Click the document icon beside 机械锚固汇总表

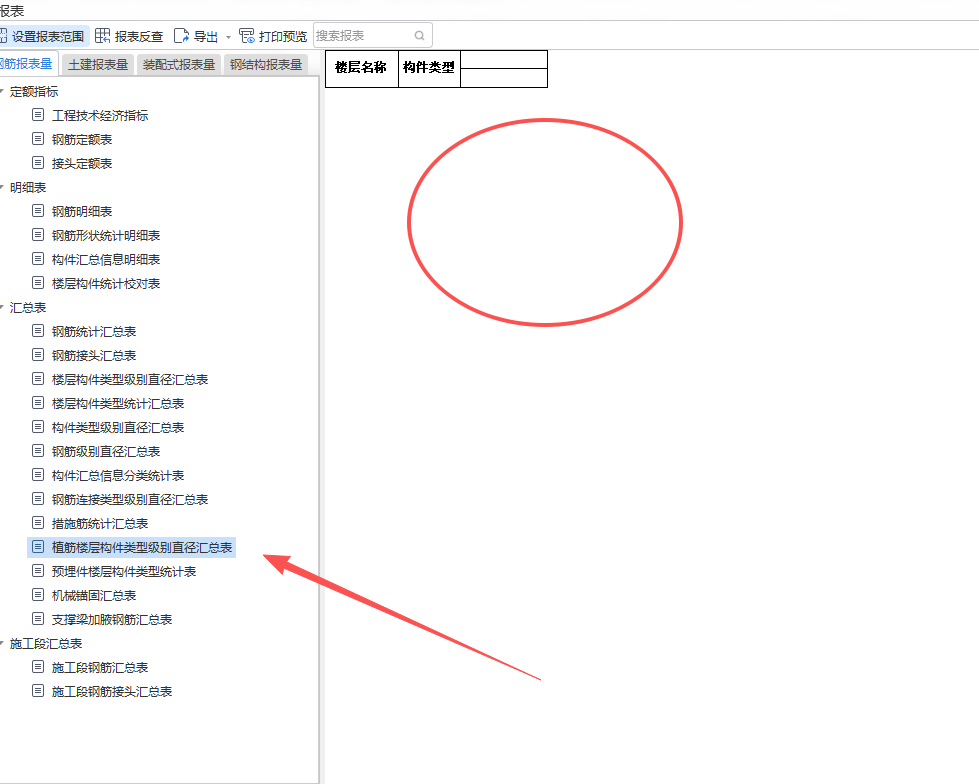(38, 595)
